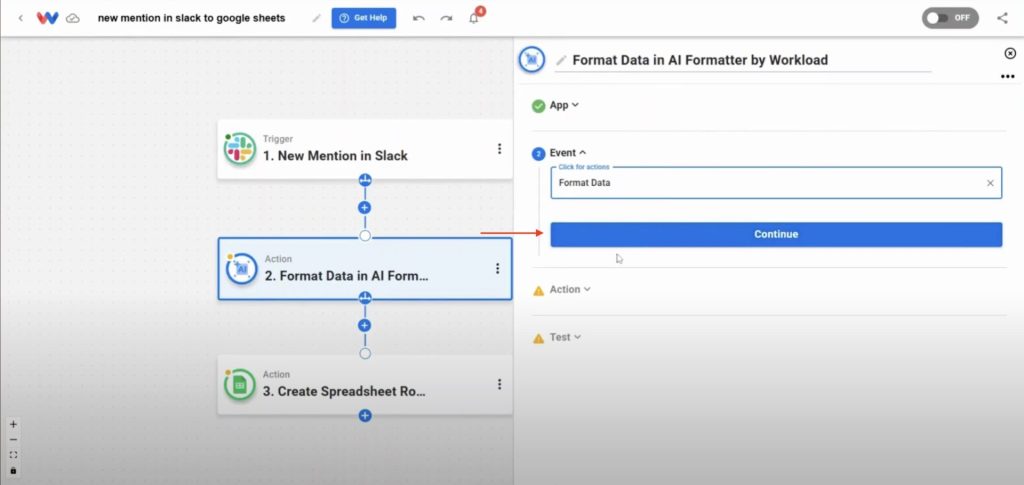Click the green check App status icon
This screenshot has height=485, width=1024.
539,106
